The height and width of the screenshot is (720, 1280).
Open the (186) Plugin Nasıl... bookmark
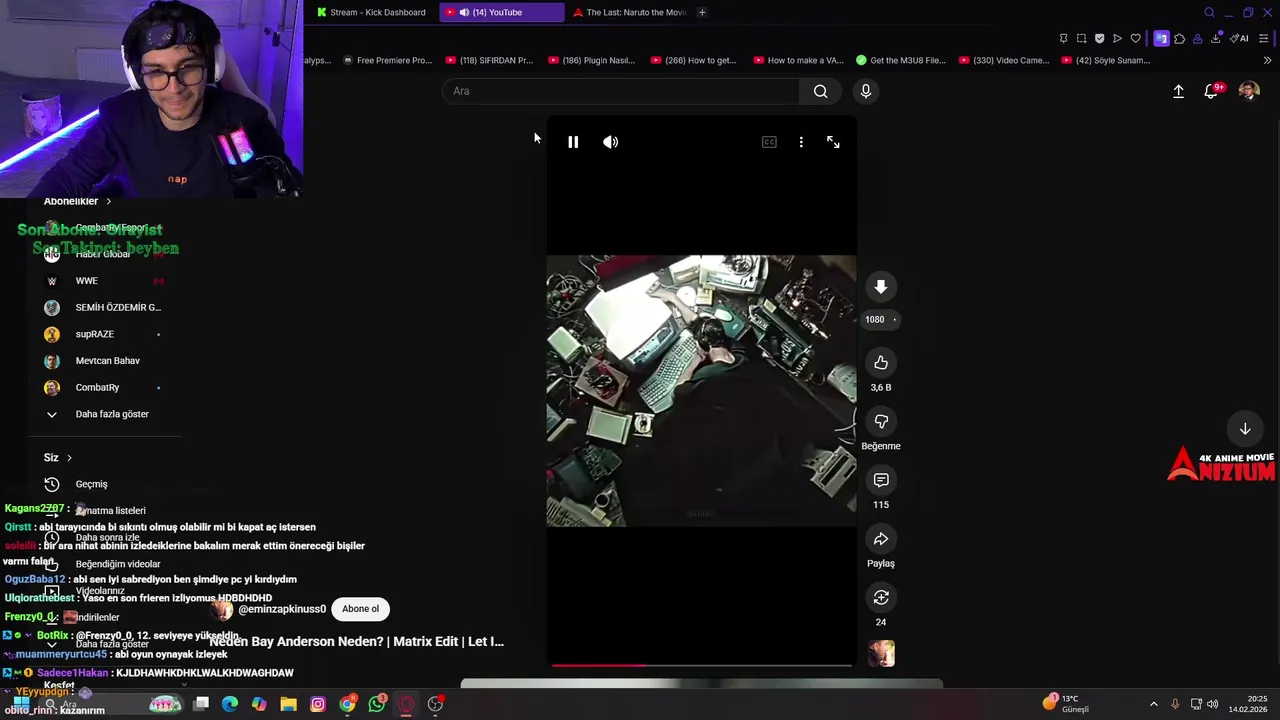point(591,60)
